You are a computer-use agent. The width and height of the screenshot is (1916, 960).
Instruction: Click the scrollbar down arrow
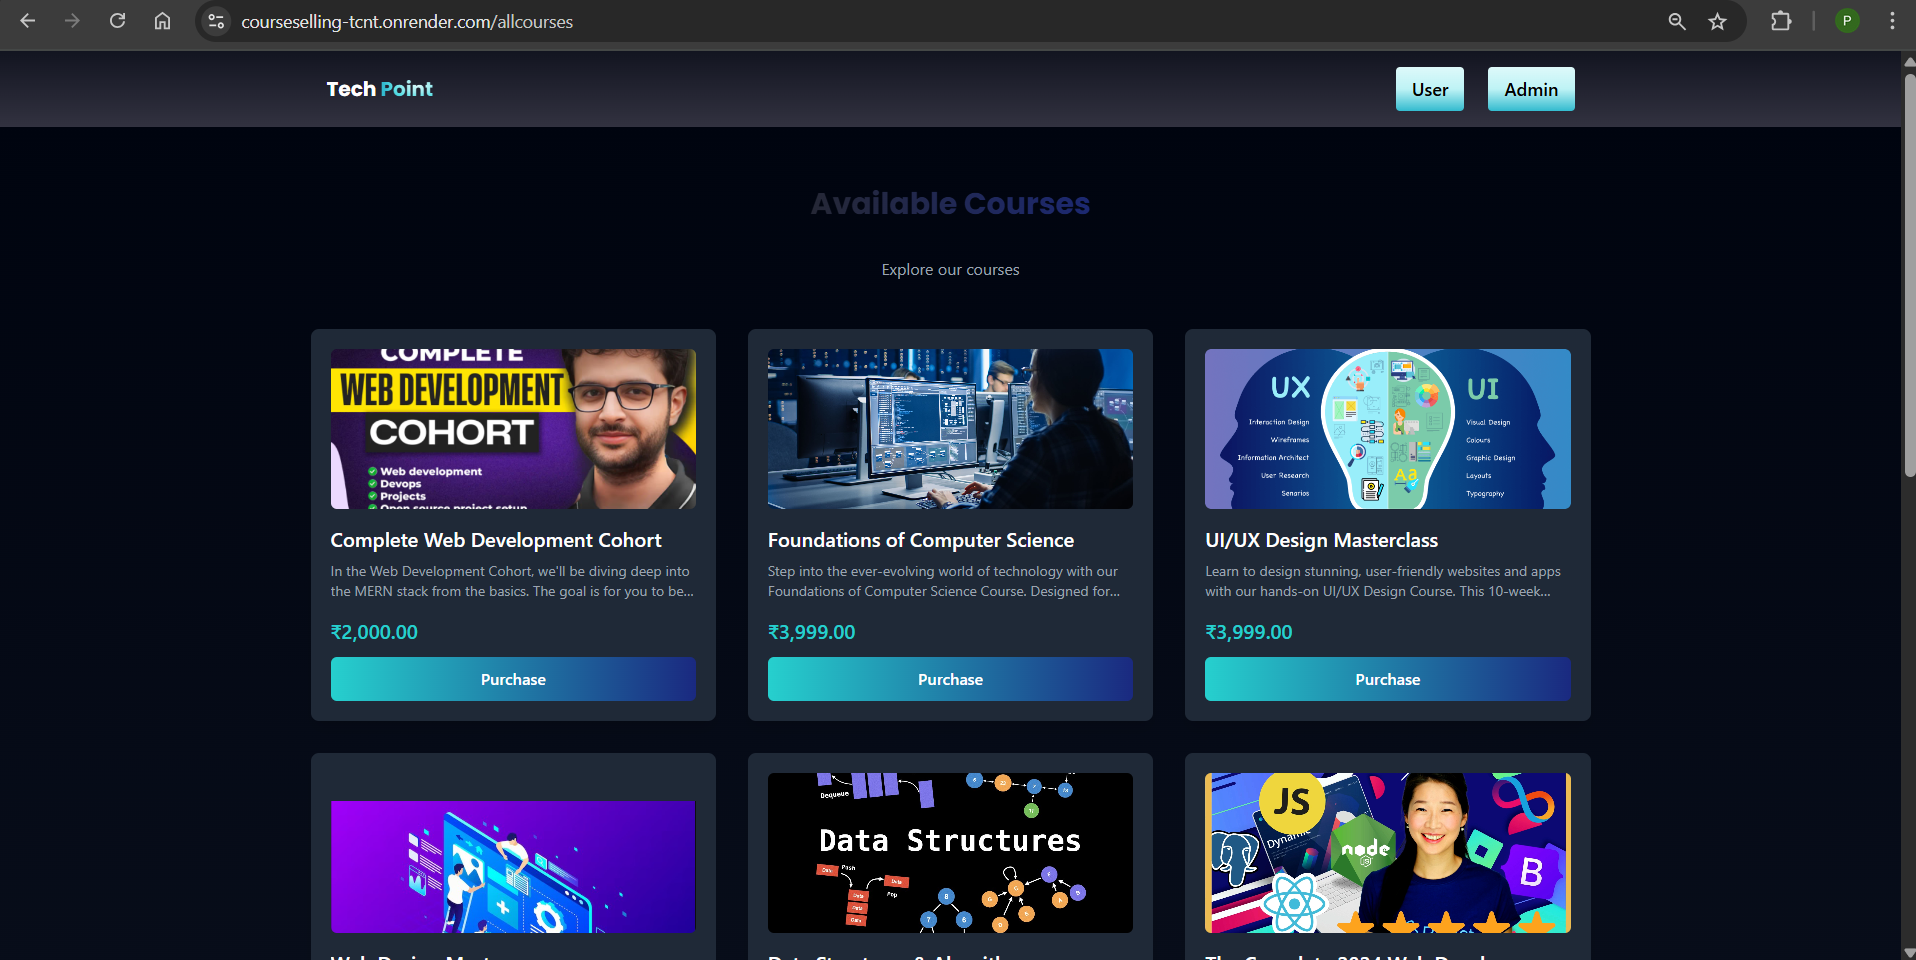[x=1909, y=953]
